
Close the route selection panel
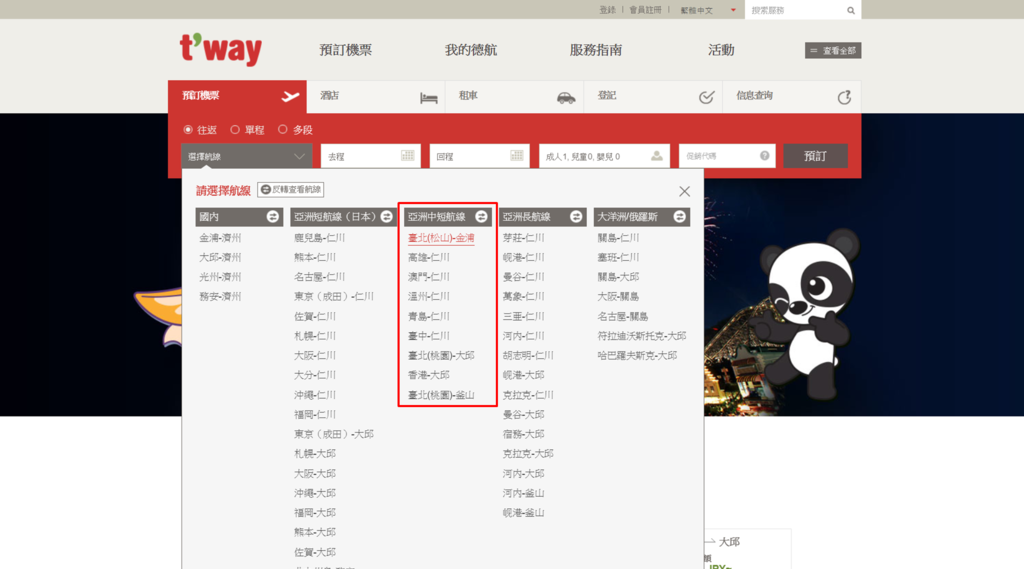(x=684, y=191)
